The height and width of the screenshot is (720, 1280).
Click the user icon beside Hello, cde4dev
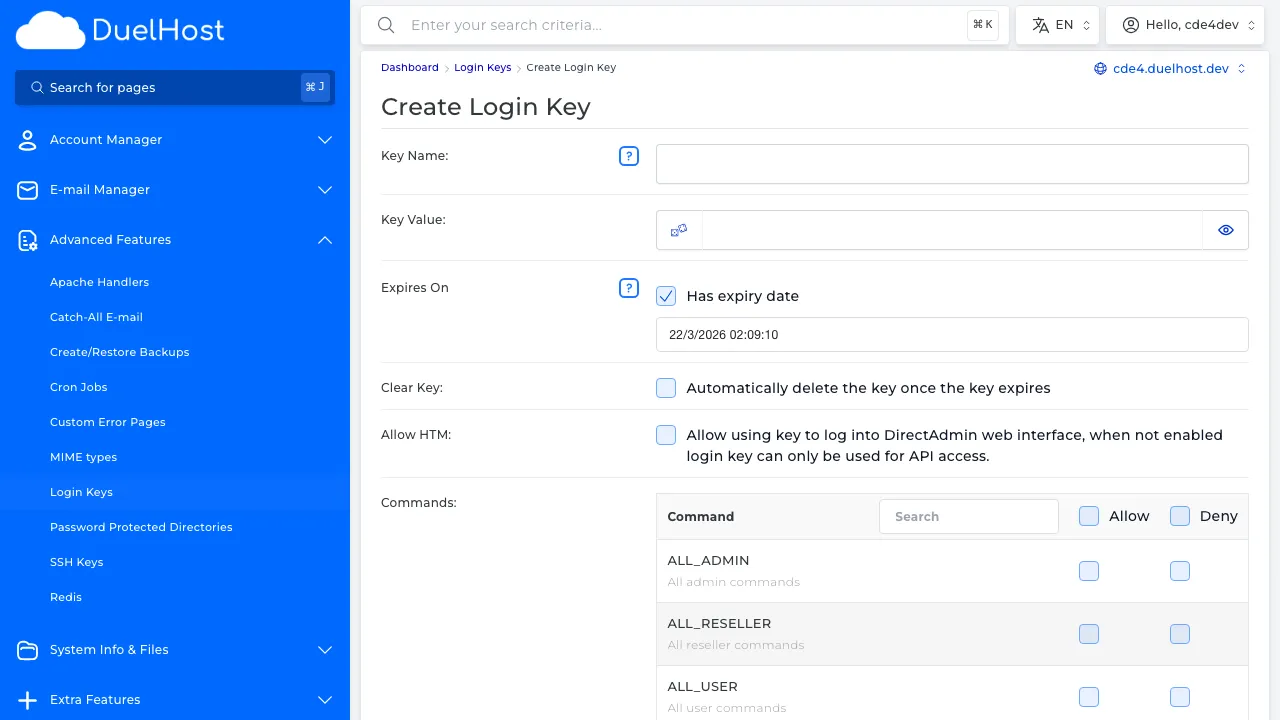1131,24
